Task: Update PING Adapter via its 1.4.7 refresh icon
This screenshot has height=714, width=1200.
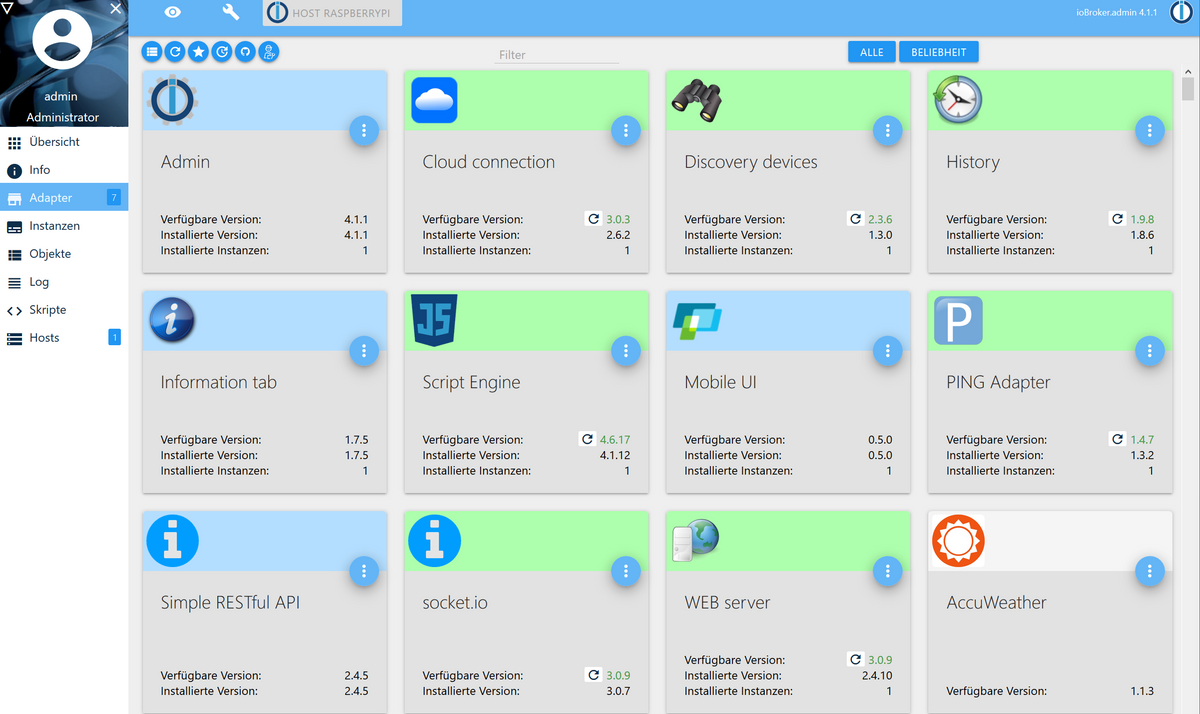Action: coord(1117,439)
